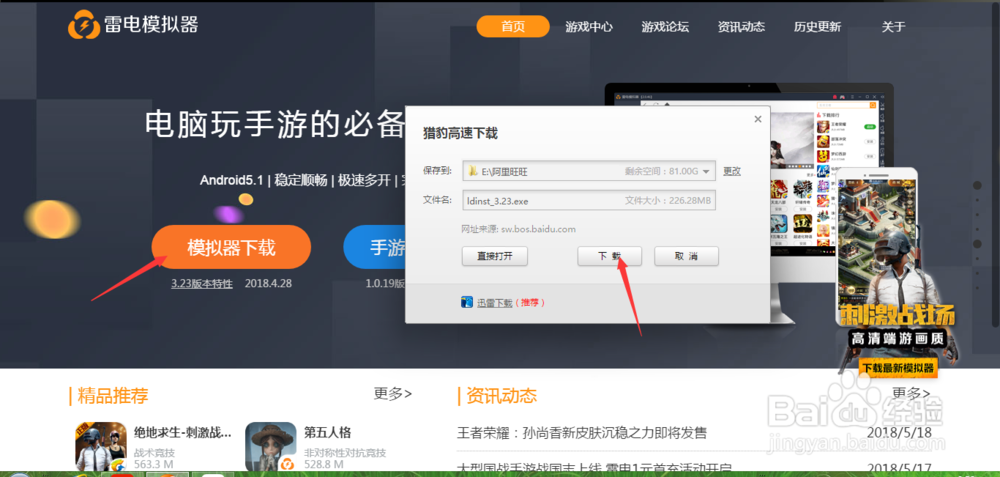Image resolution: width=1000 pixels, height=477 pixels.
Task: Expand the 保存到 folder dropdown
Action: tap(706, 172)
